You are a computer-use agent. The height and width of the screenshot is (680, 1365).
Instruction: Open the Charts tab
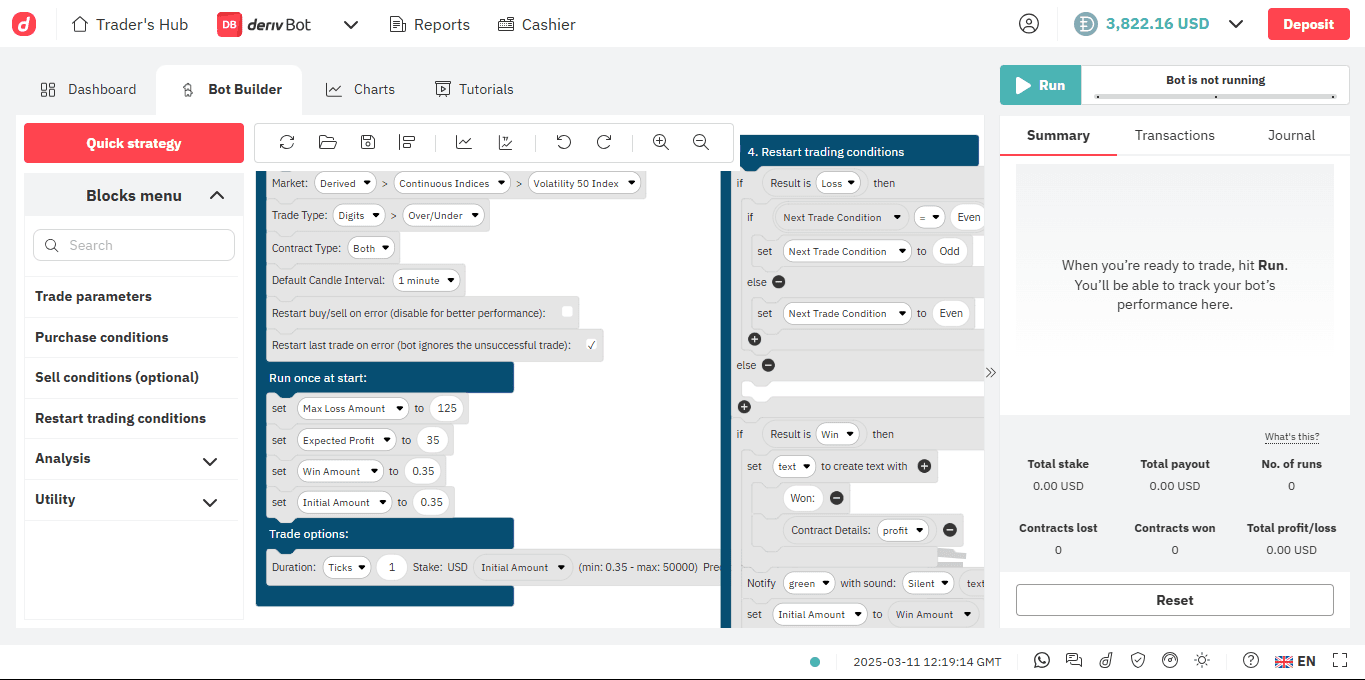click(360, 89)
